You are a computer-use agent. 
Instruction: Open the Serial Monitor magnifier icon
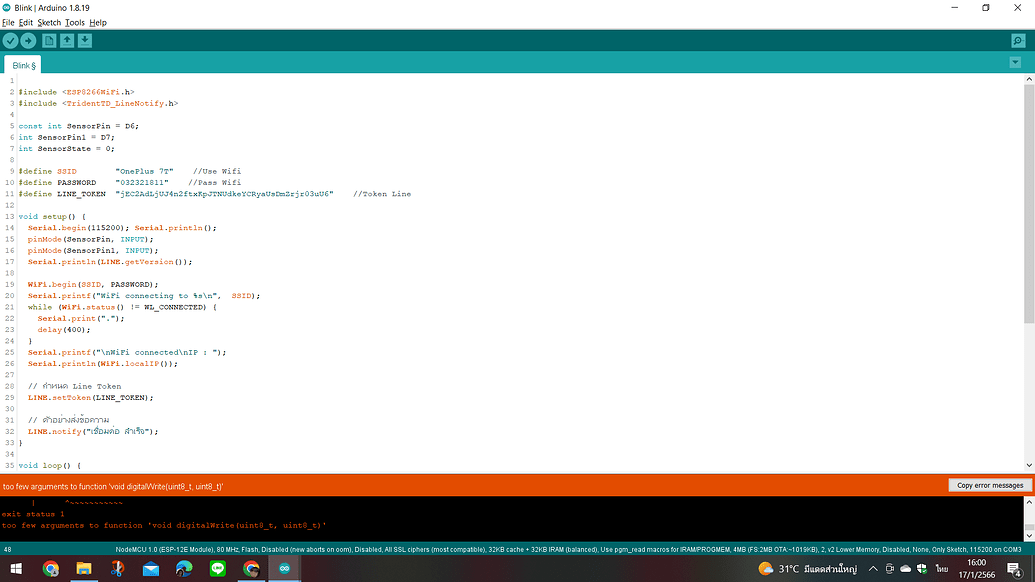[x=1018, y=41]
